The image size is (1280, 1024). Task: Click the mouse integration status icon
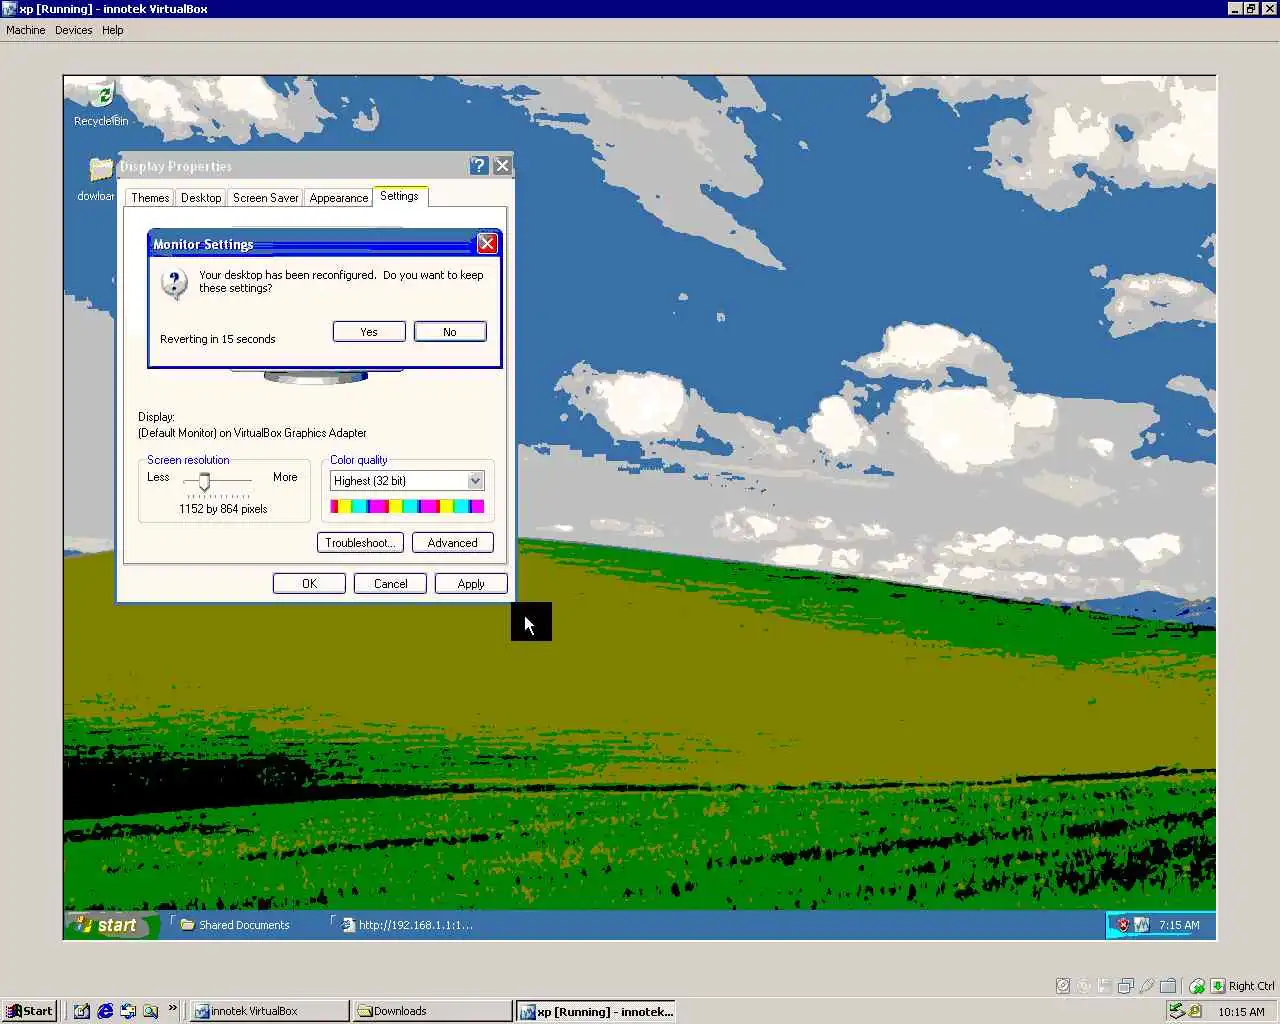1197,986
